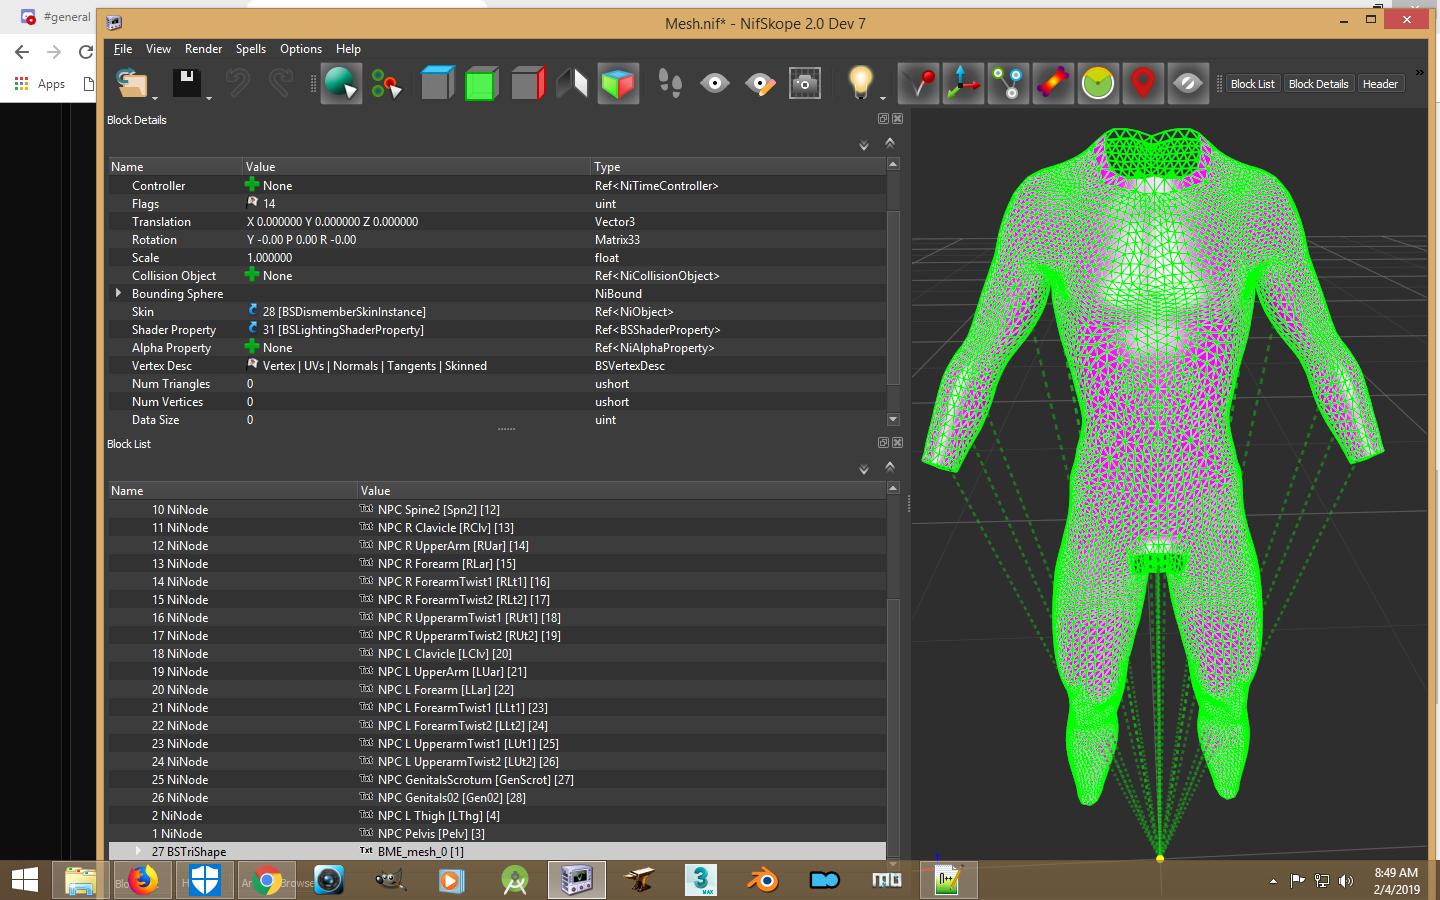Image resolution: width=1440 pixels, height=900 pixels.
Task: Click the walk mode footprints icon
Action: click(670, 83)
